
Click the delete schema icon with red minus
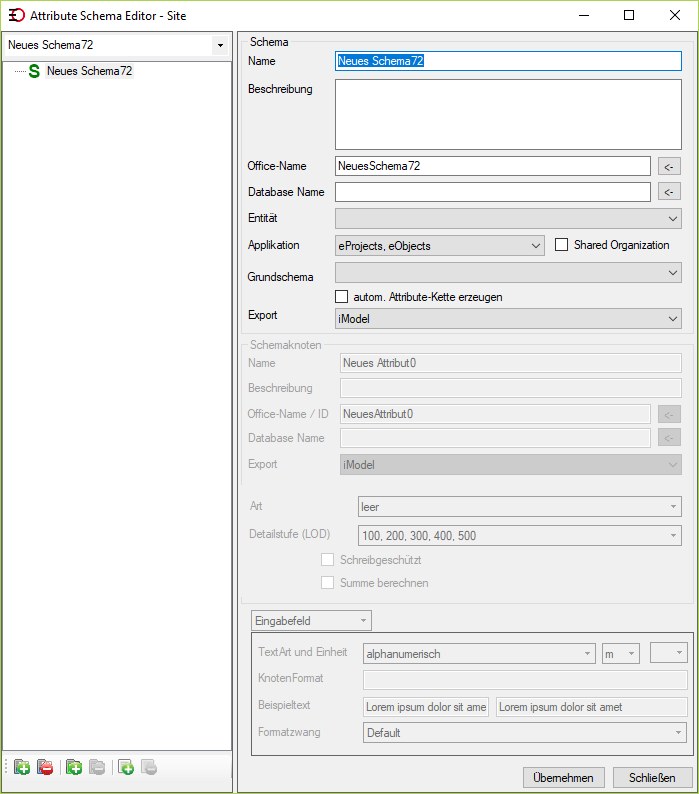(x=45, y=768)
